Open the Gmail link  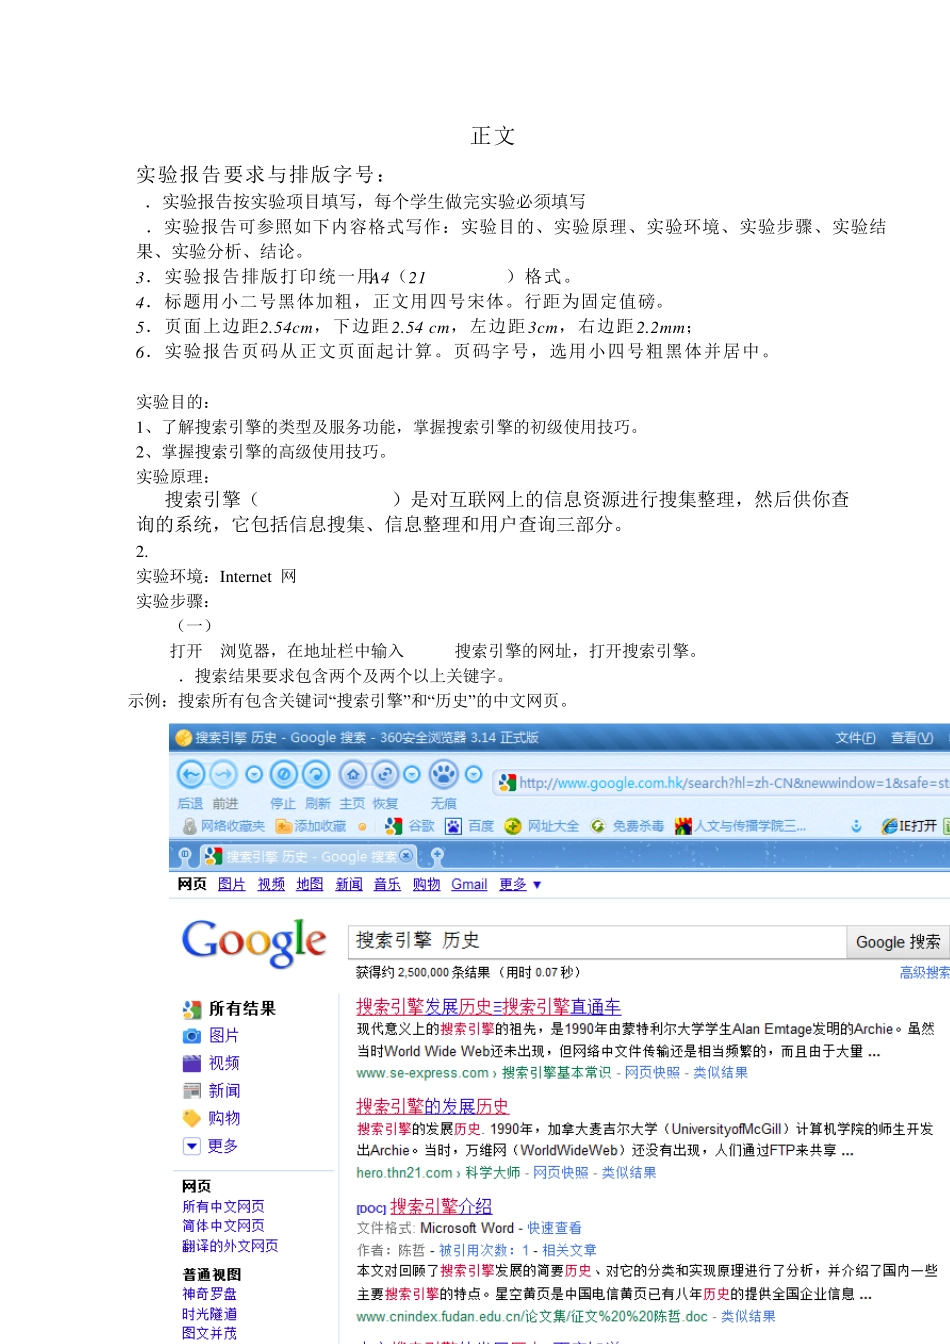pos(469,884)
